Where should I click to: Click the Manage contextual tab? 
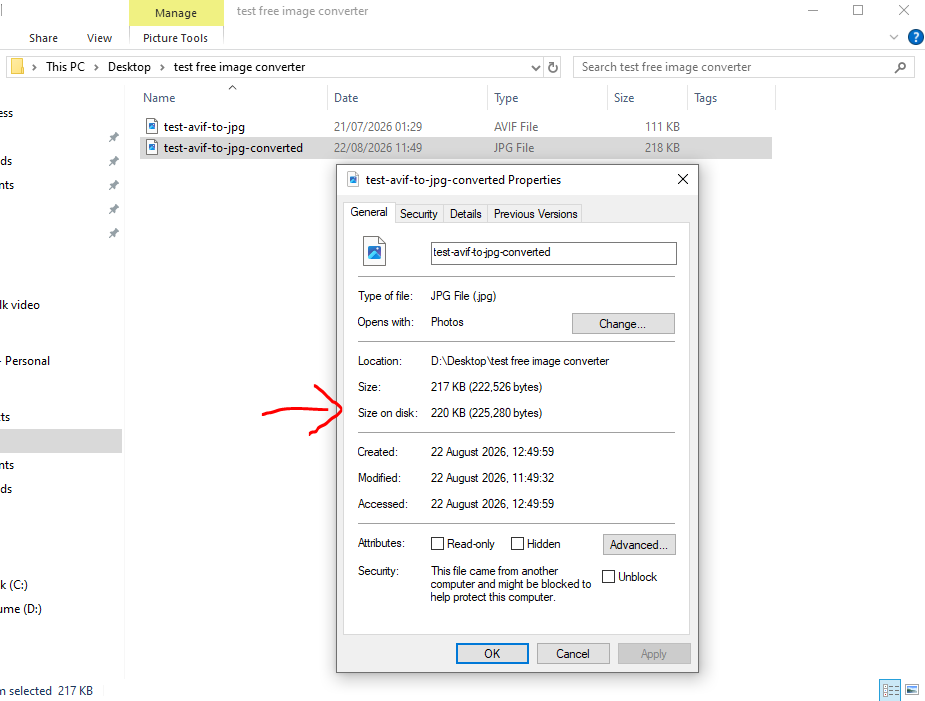[x=176, y=13]
